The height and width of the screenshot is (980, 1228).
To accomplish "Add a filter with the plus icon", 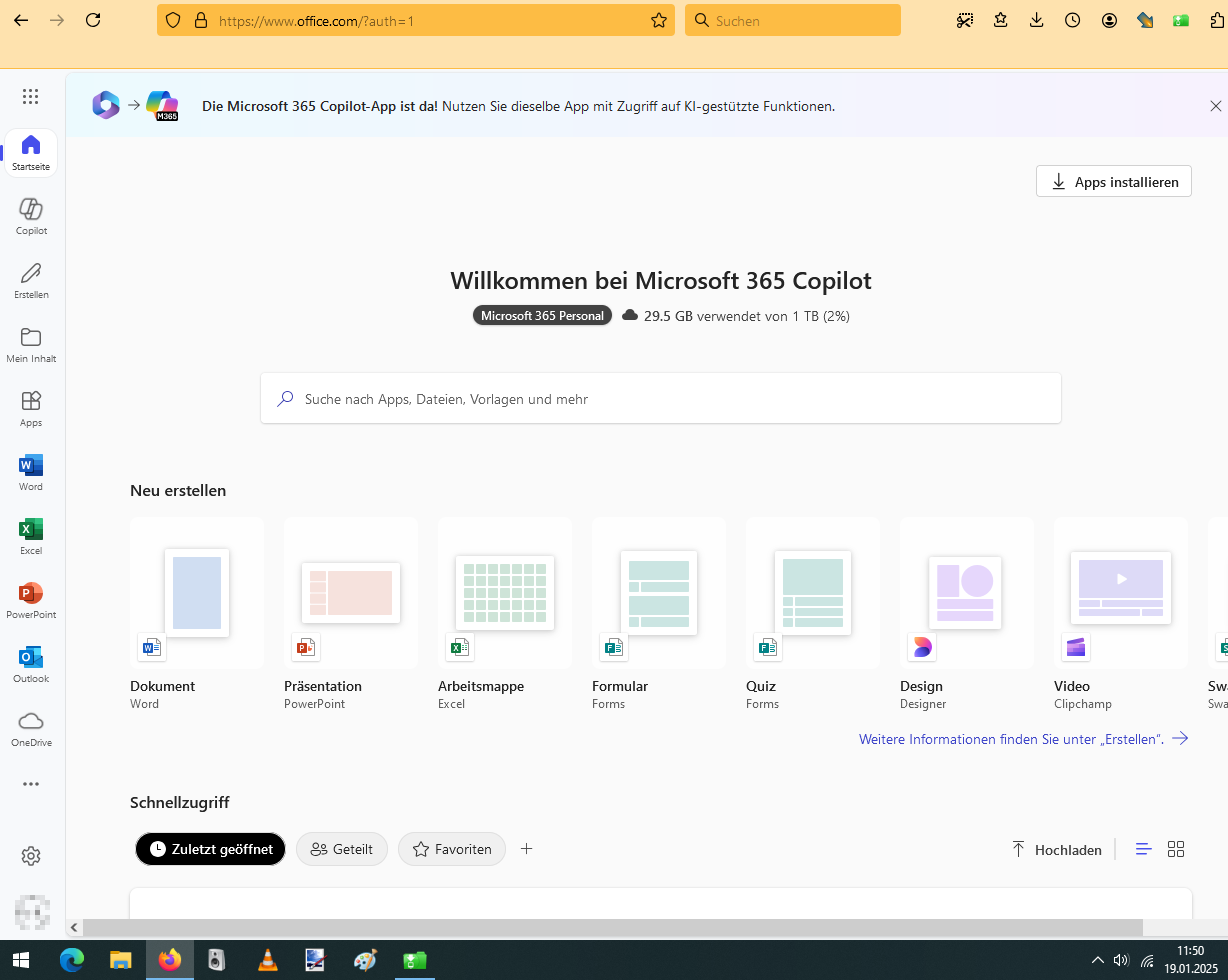I will pyautogui.click(x=527, y=849).
